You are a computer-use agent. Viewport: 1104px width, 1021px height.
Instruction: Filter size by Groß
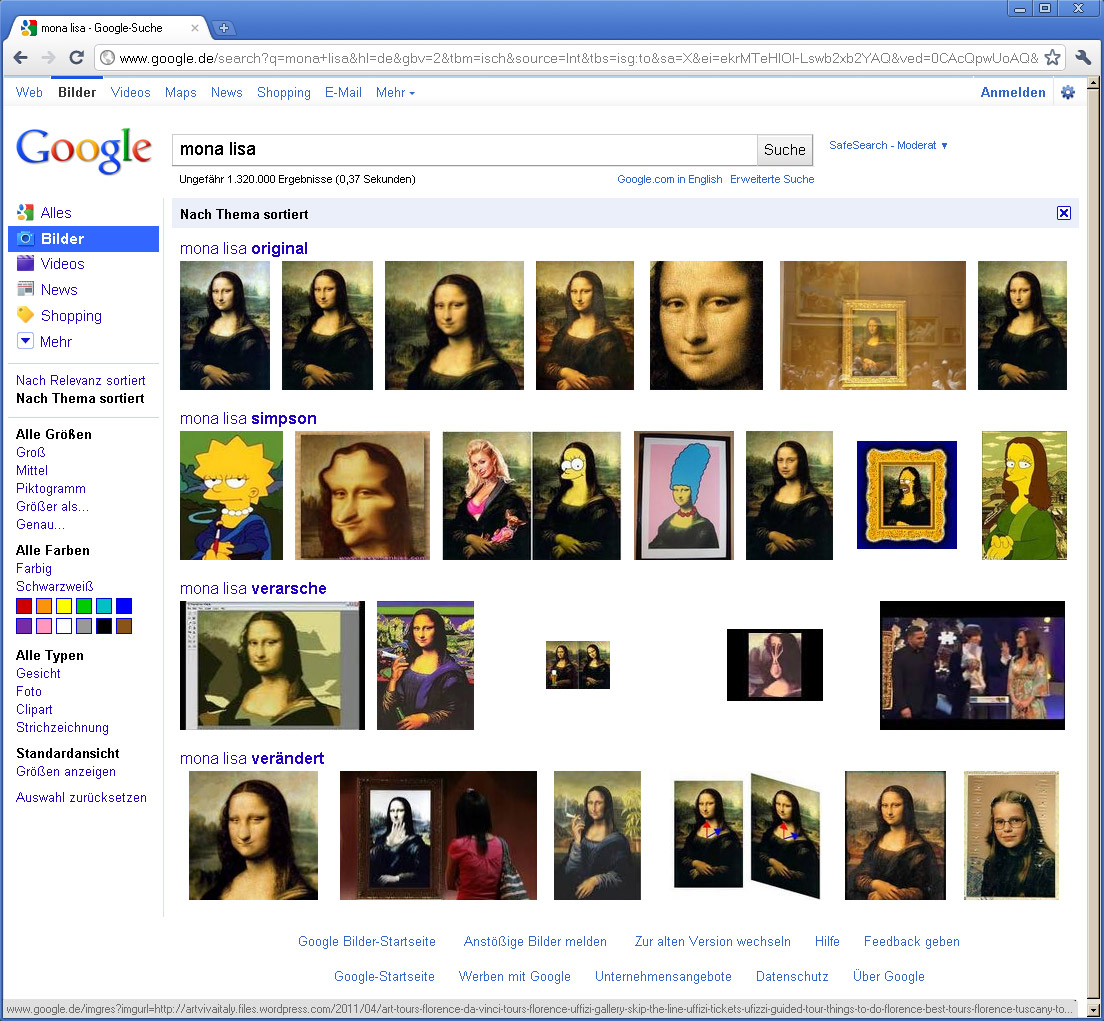(x=30, y=452)
